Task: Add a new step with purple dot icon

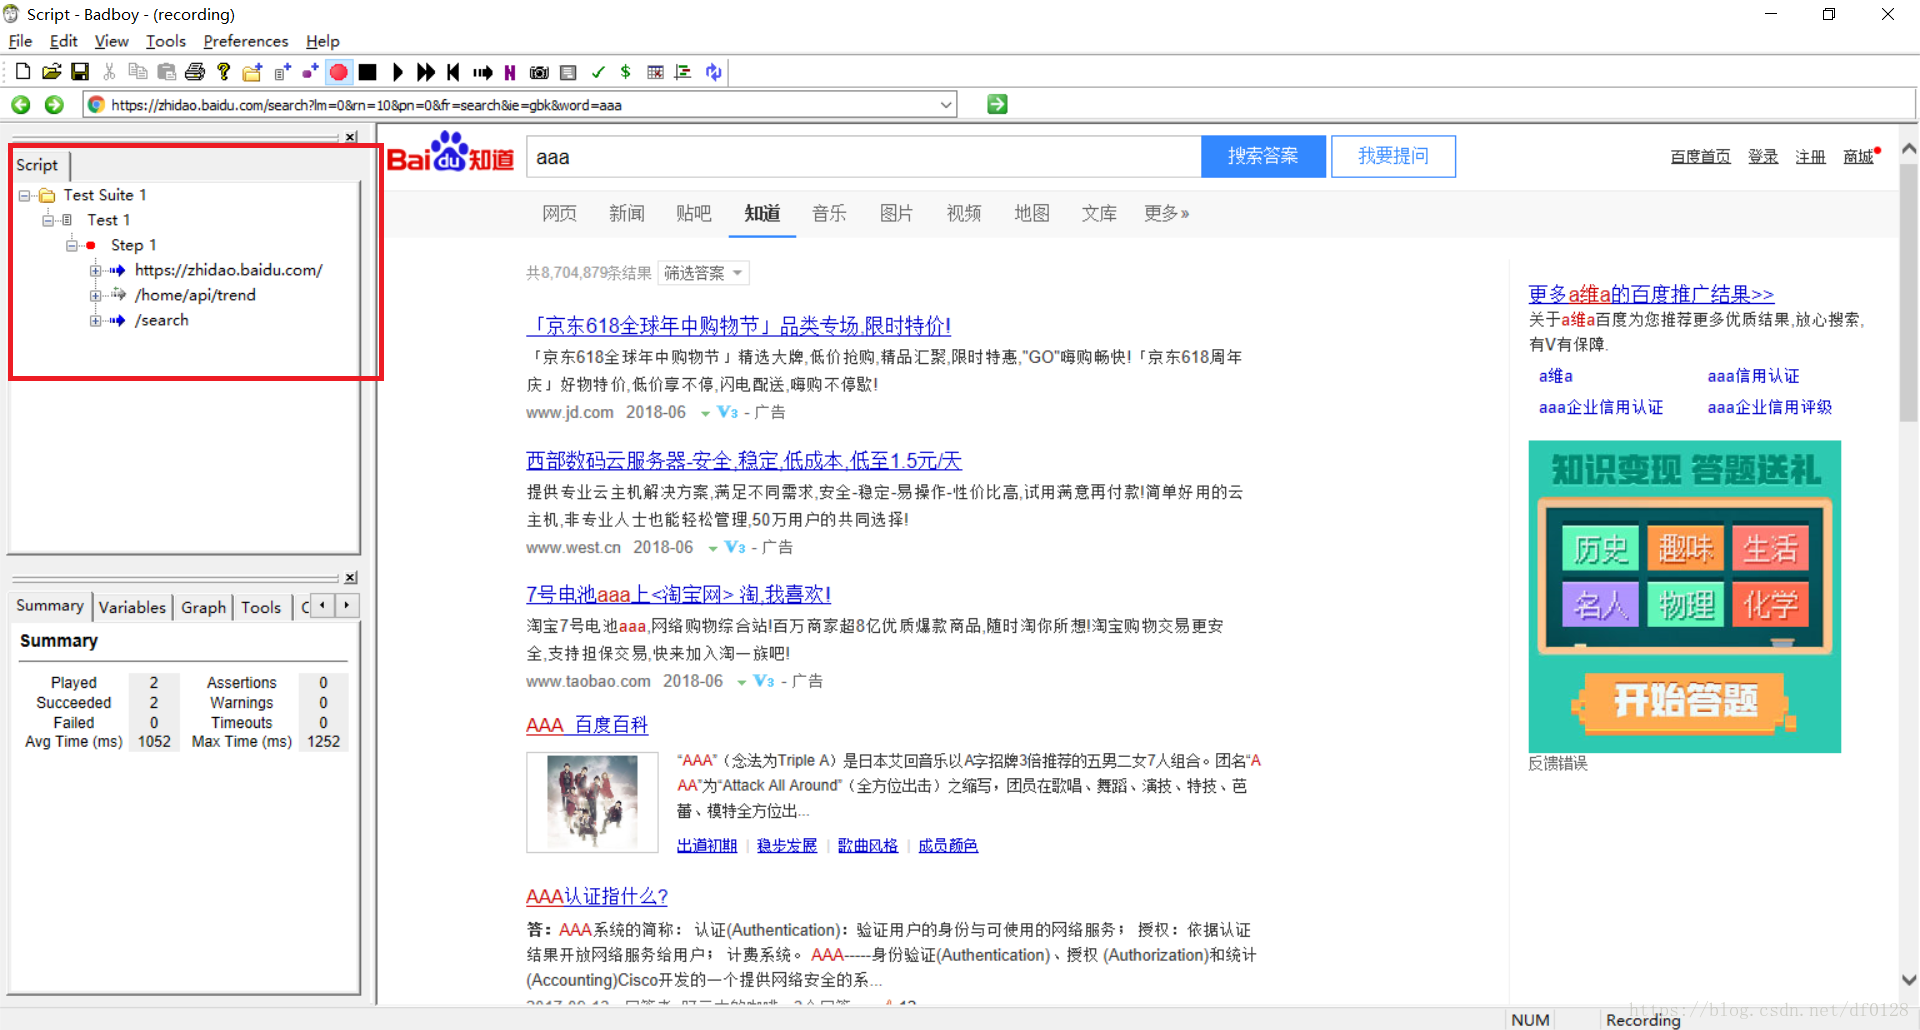Action: (x=310, y=72)
